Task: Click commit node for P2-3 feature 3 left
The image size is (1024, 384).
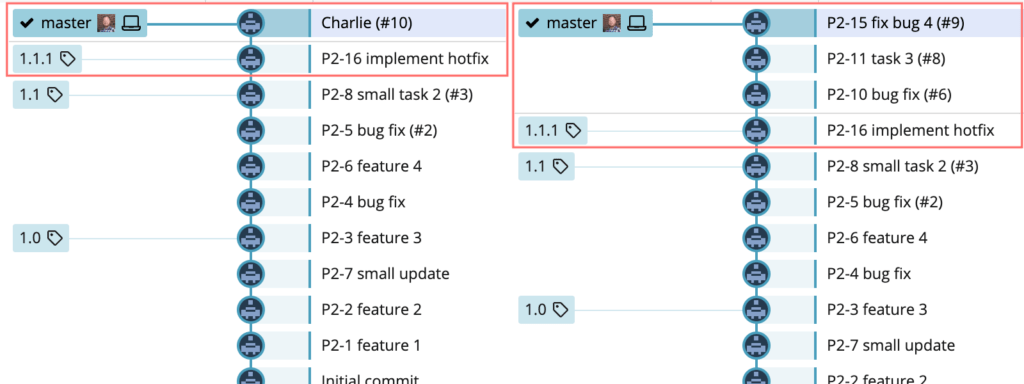Action: click(x=251, y=238)
